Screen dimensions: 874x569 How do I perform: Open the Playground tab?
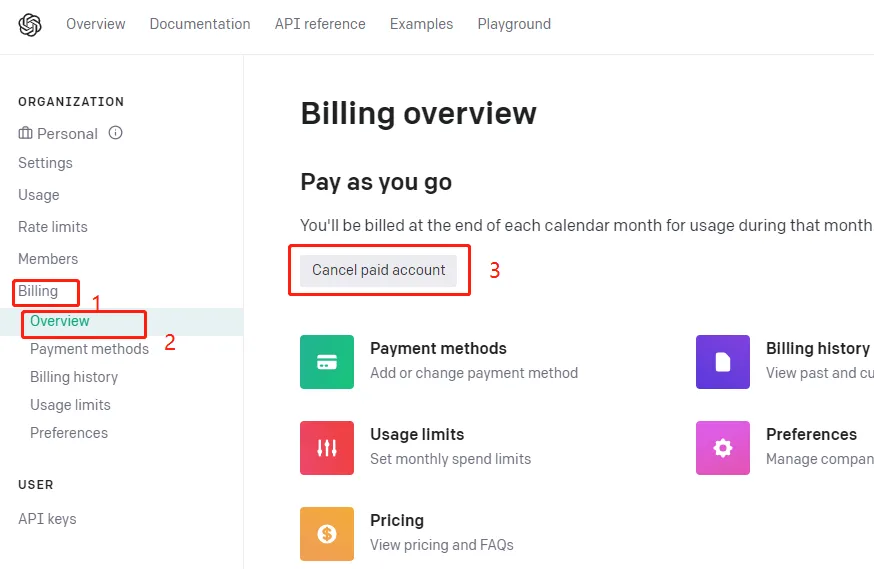click(x=514, y=24)
